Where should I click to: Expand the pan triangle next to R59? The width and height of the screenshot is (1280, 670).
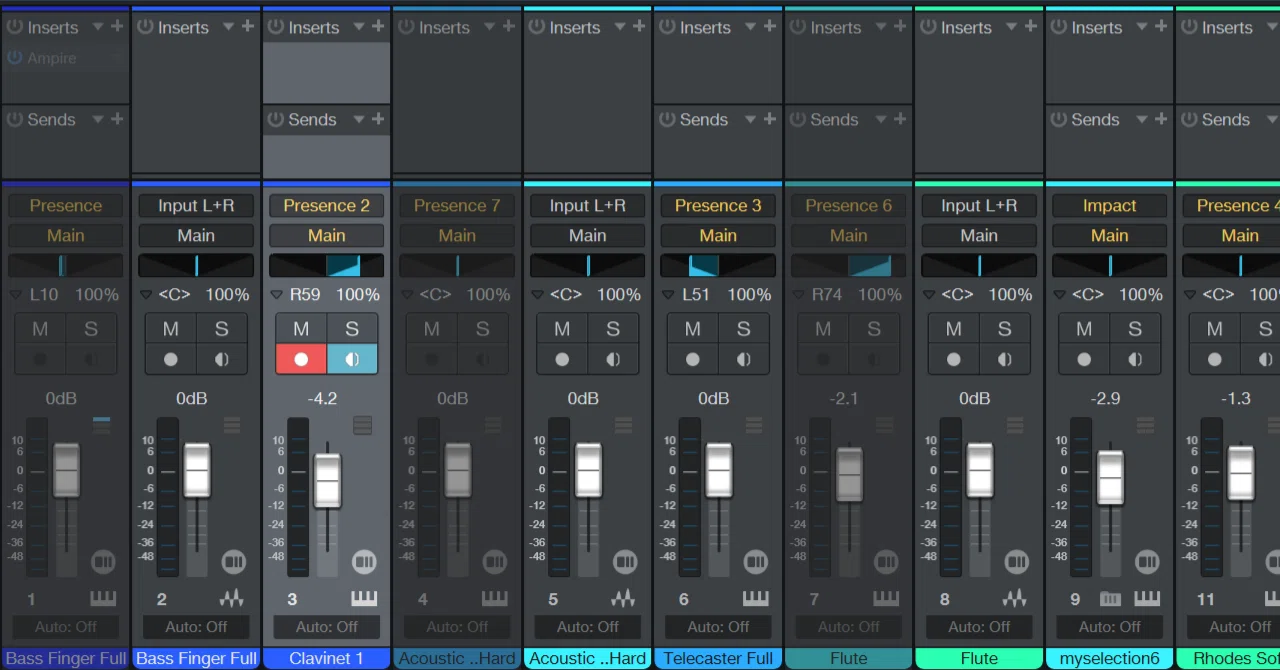tap(277, 295)
